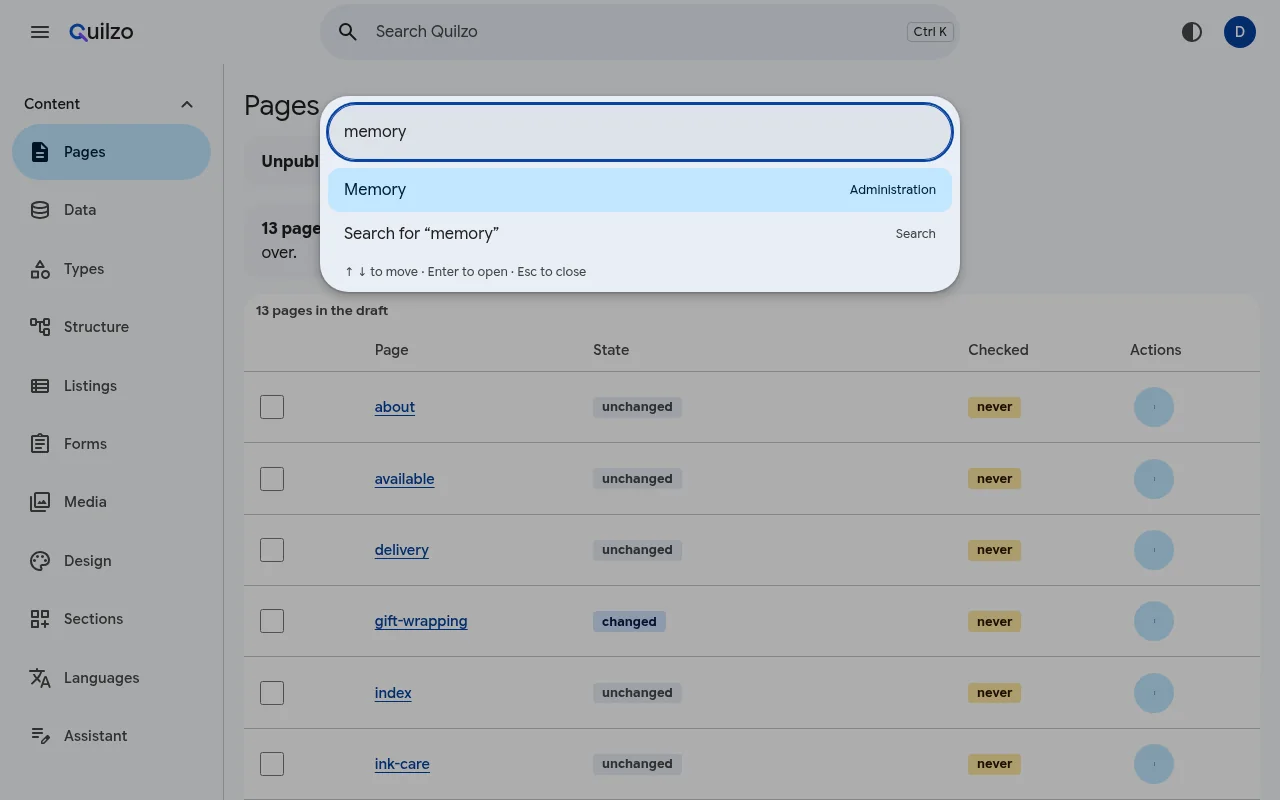Screen dimensions: 1280x800
Task: Toggle dark mode theme icon
Action: (1192, 32)
